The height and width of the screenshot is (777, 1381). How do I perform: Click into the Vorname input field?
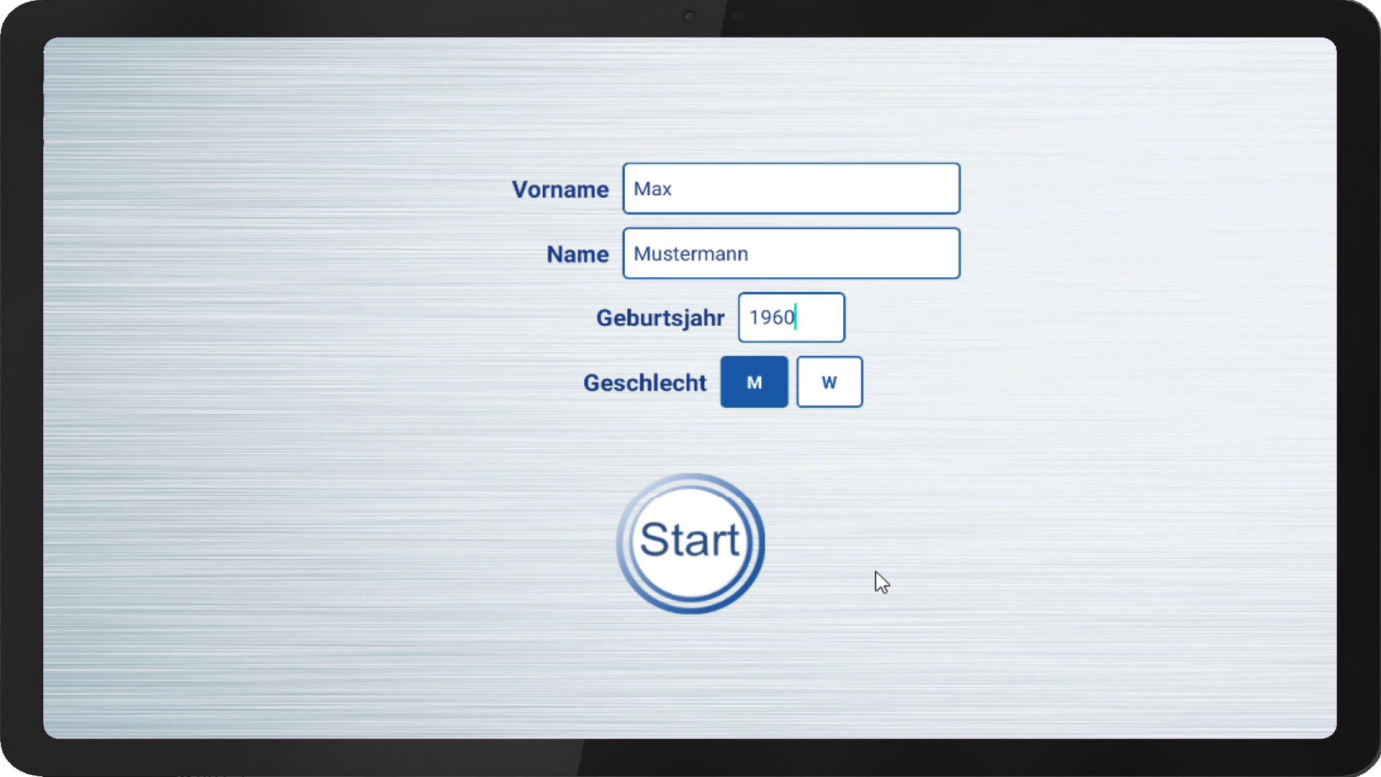click(790, 189)
